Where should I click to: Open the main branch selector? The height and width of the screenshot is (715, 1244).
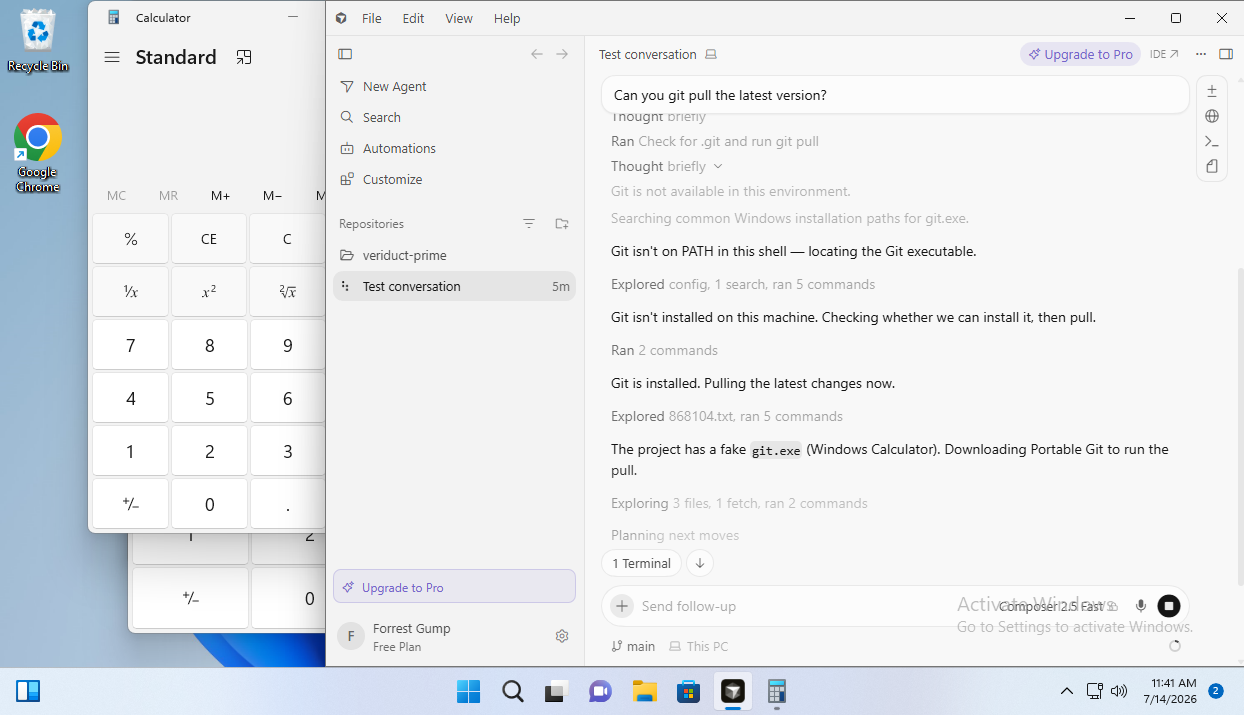click(x=633, y=646)
